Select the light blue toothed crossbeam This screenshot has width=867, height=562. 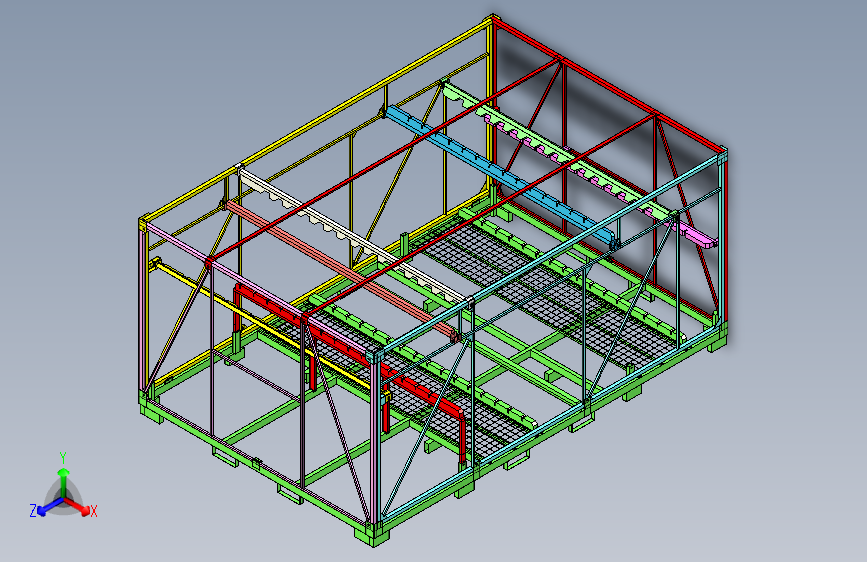(500, 176)
